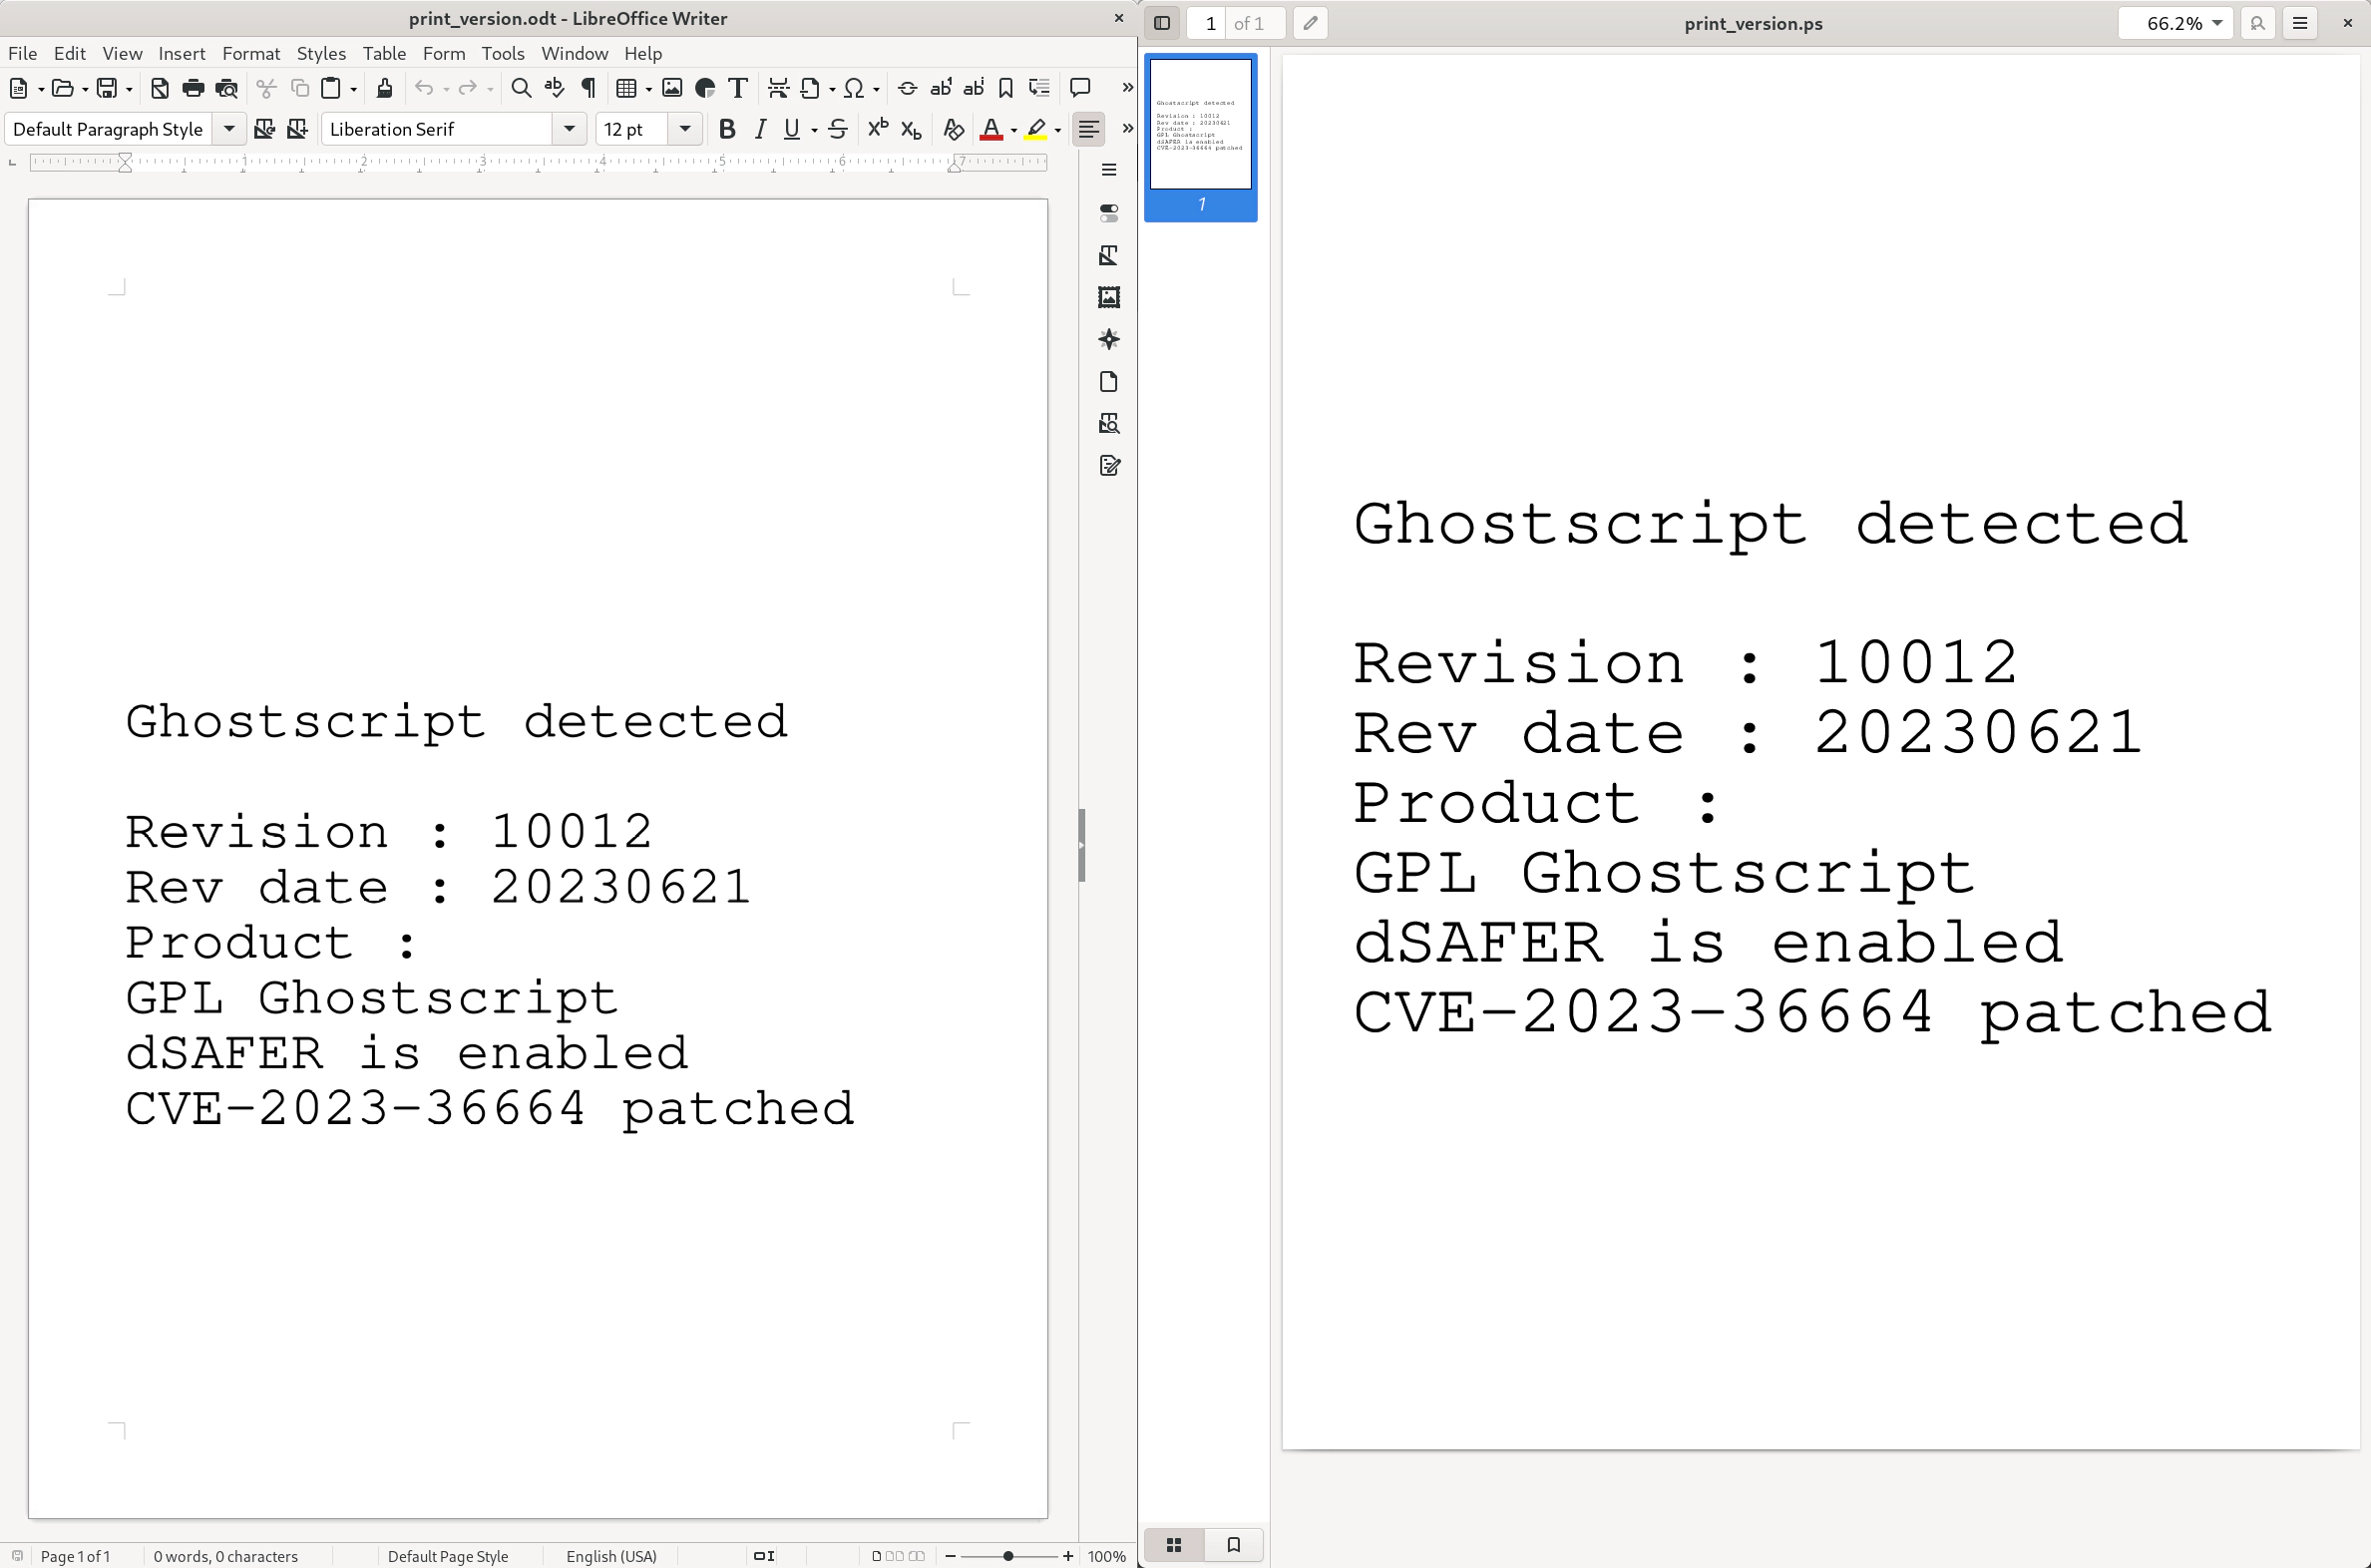Insert Text Box icon

pyautogui.click(x=738, y=88)
